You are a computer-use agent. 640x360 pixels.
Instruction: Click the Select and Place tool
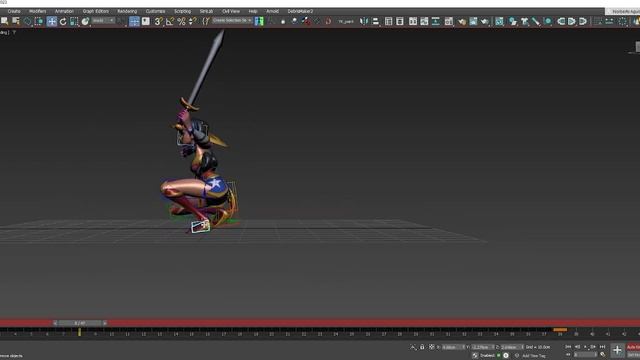(x=85, y=21)
